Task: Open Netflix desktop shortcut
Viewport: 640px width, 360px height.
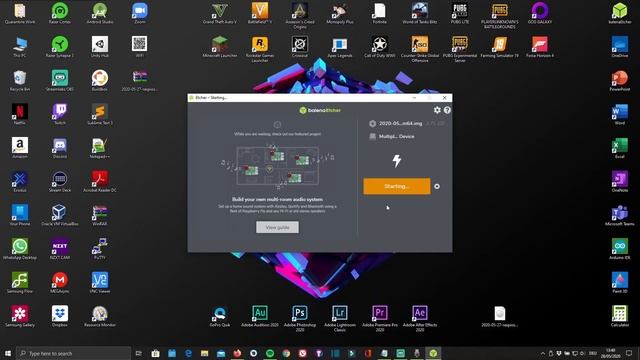Action: tap(20, 114)
